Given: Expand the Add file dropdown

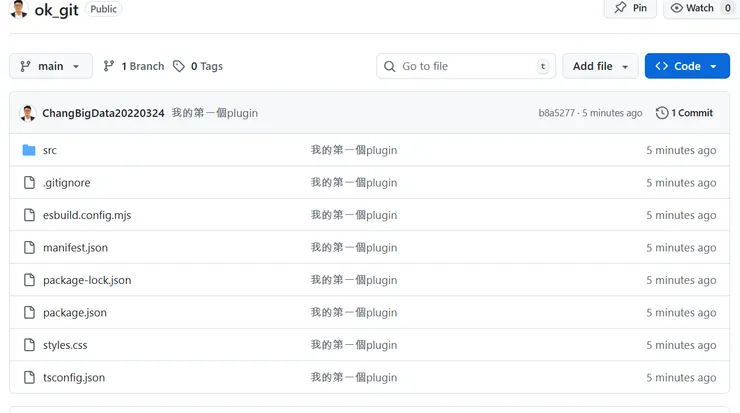Looking at the screenshot, I should [600, 66].
